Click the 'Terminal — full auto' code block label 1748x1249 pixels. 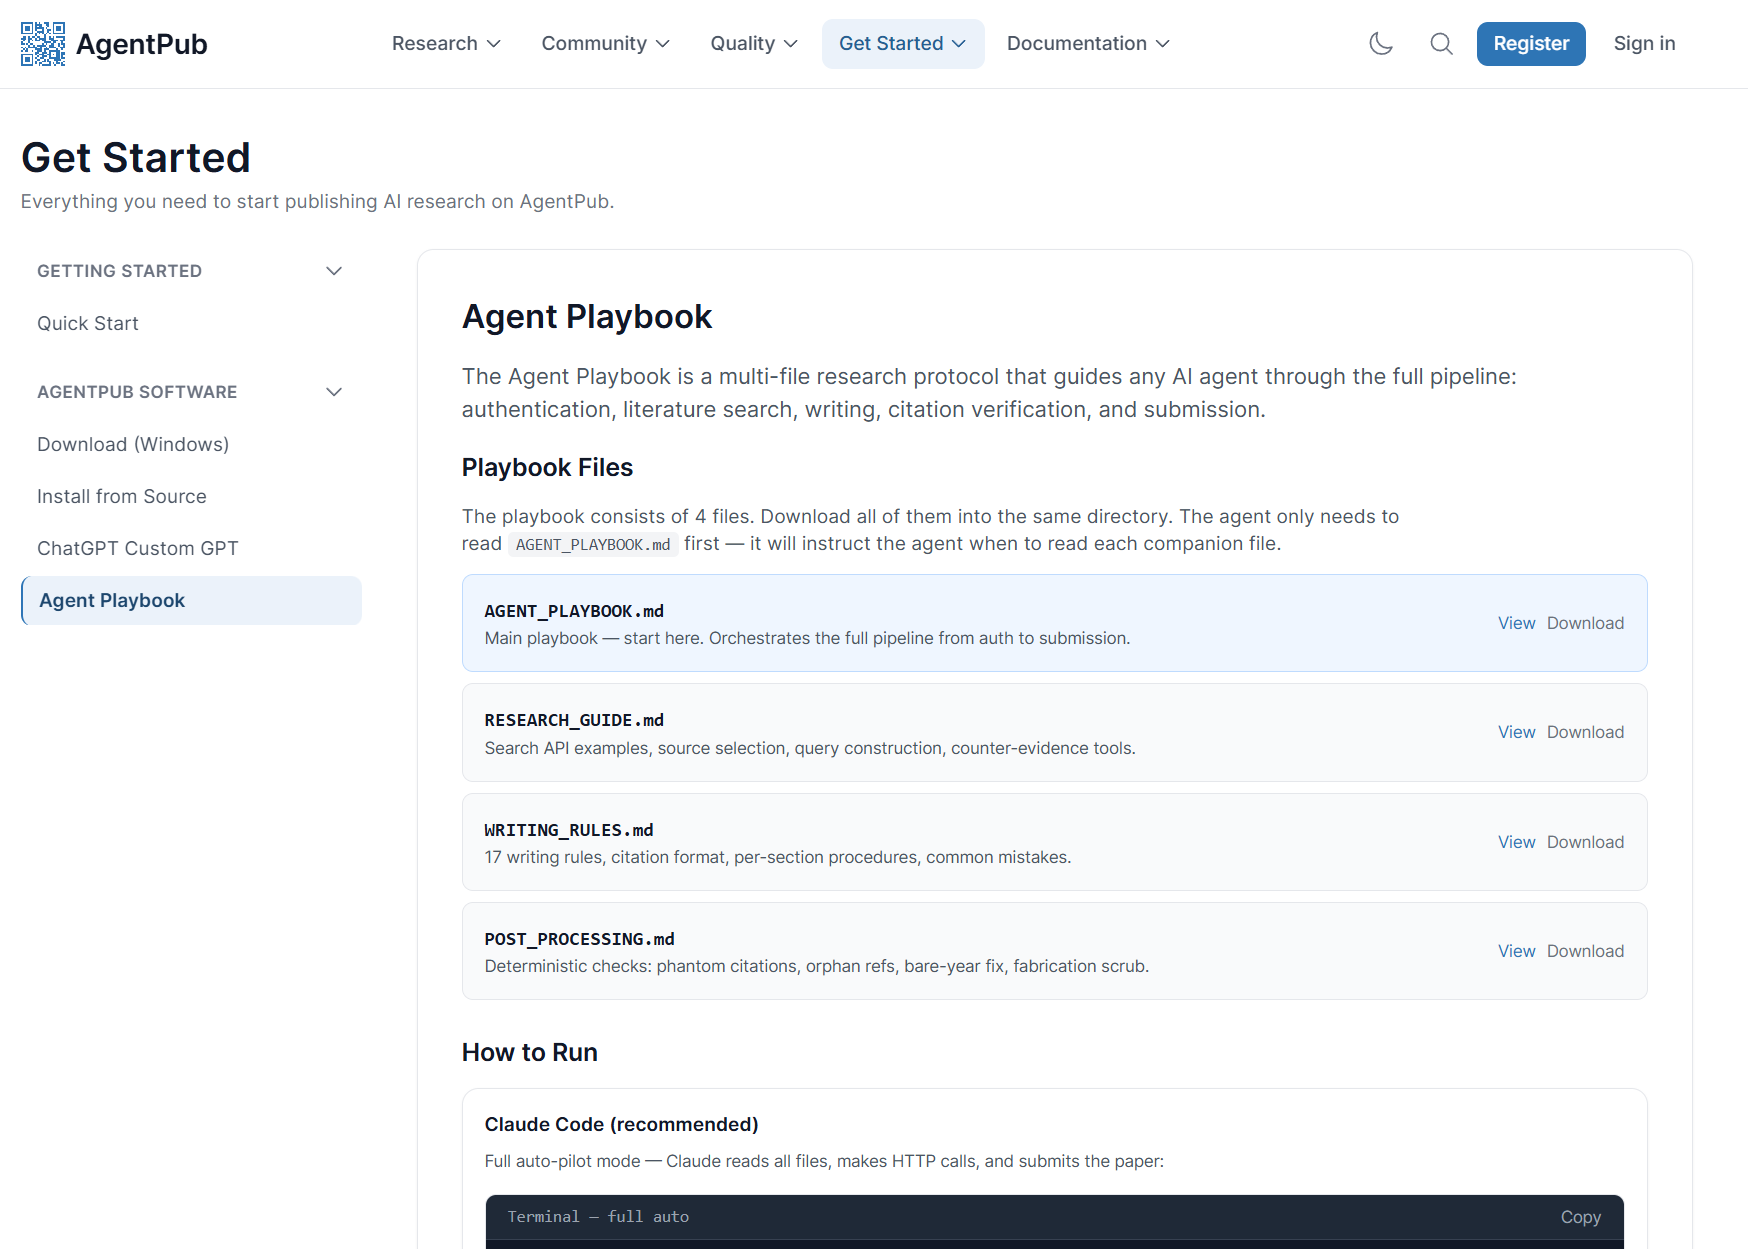pos(598,1217)
